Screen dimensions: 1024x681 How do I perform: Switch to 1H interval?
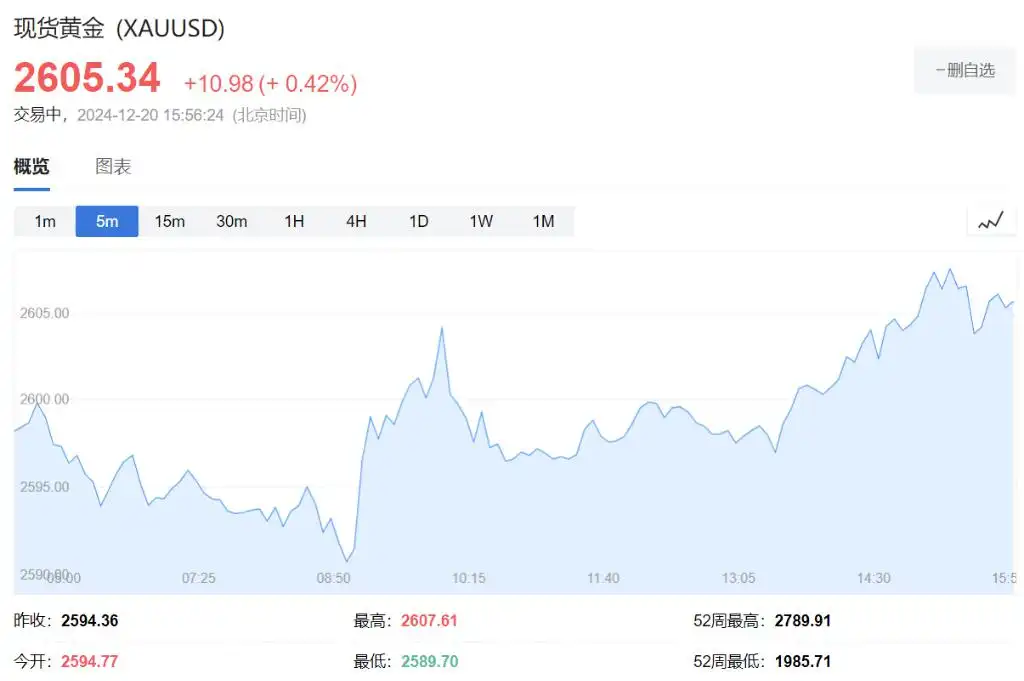pos(294,221)
